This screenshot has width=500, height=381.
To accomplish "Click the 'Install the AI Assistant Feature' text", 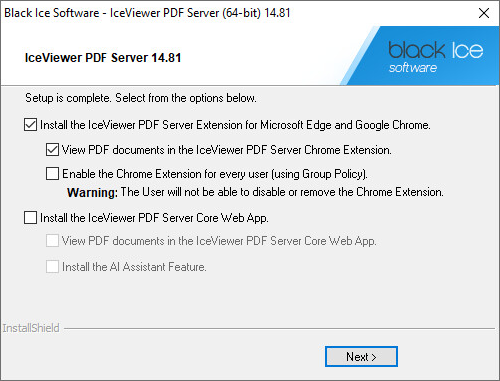I will (134, 267).
